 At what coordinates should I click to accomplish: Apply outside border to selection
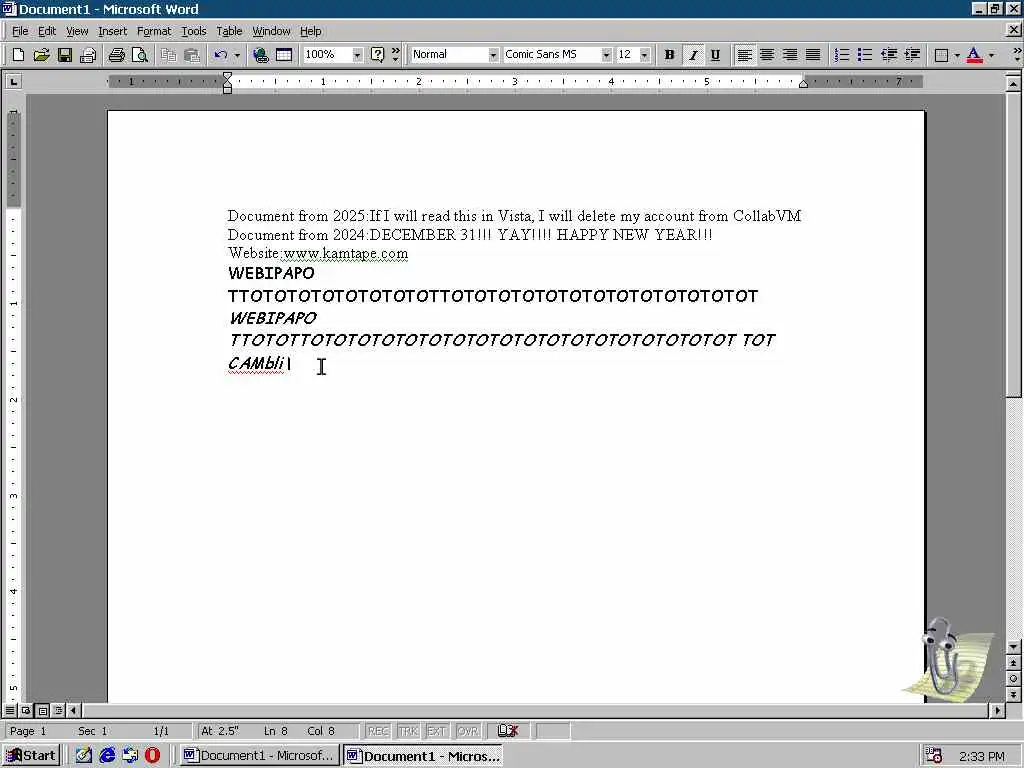[941, 55]
